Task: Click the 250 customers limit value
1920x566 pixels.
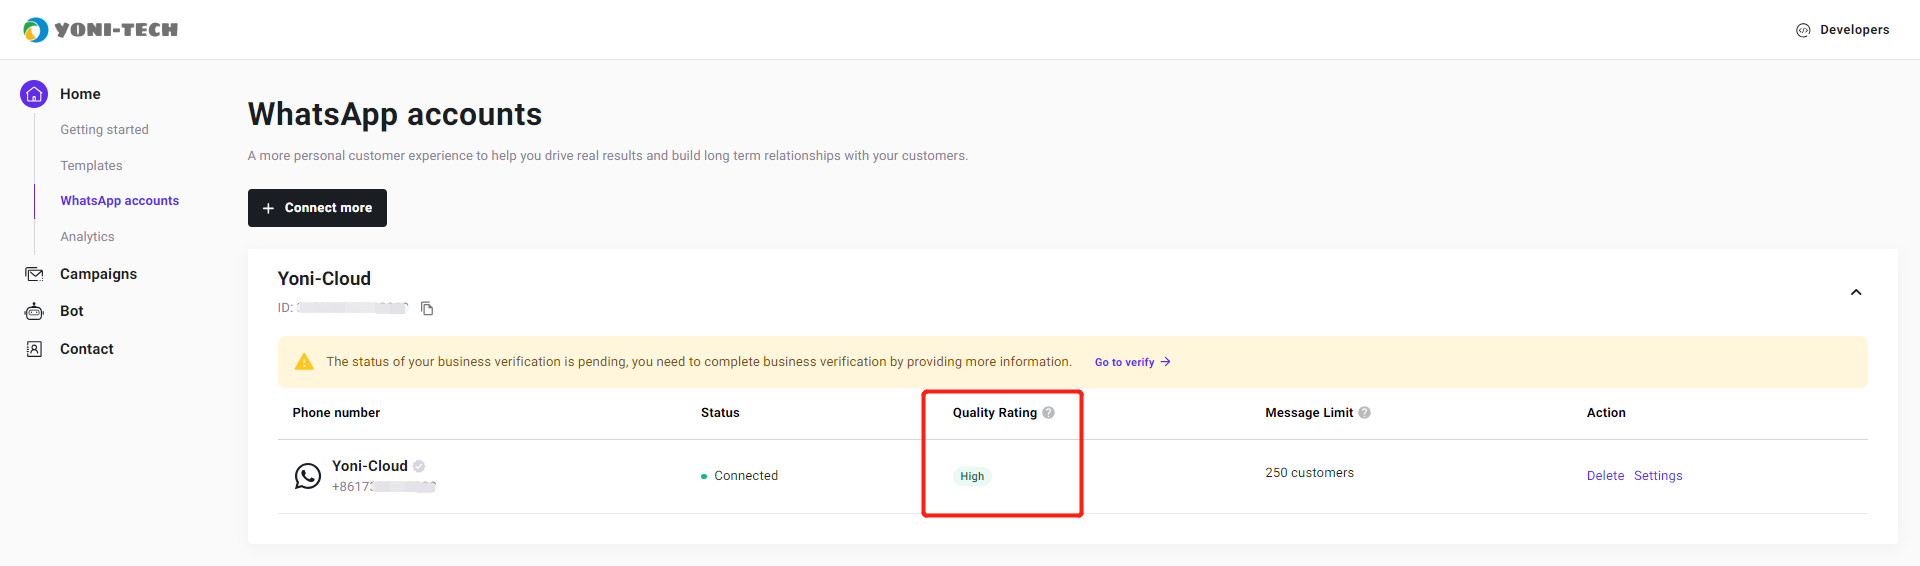Action: pyautogui.click(x=1309, y=473)
